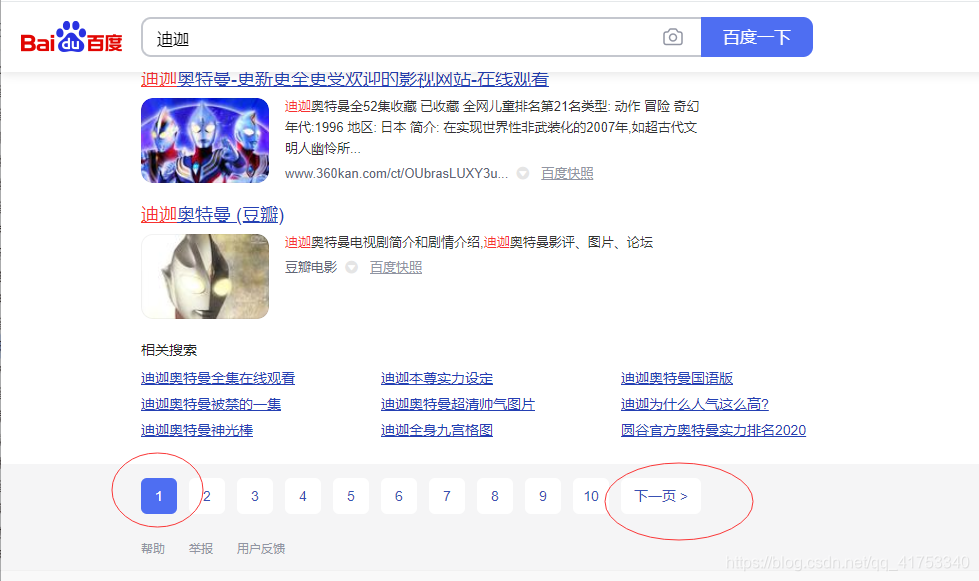Select current page 1 in pagination
This screenshot has height=581, width=979.
click(x=159, y=496)
